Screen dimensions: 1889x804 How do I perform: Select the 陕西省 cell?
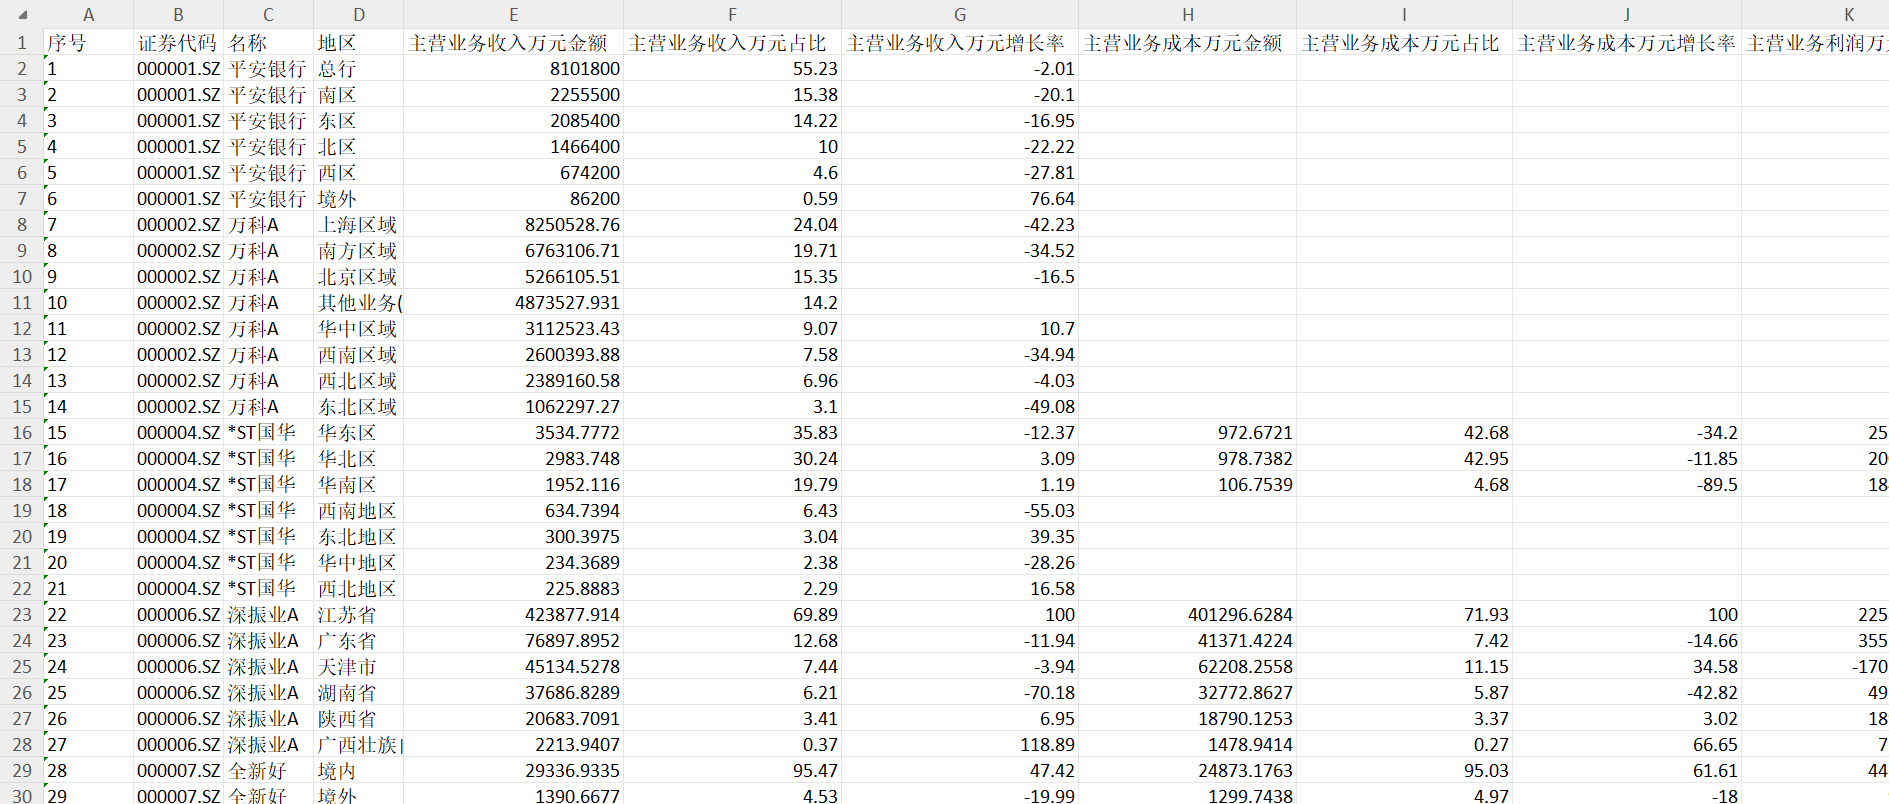(359, 719)
